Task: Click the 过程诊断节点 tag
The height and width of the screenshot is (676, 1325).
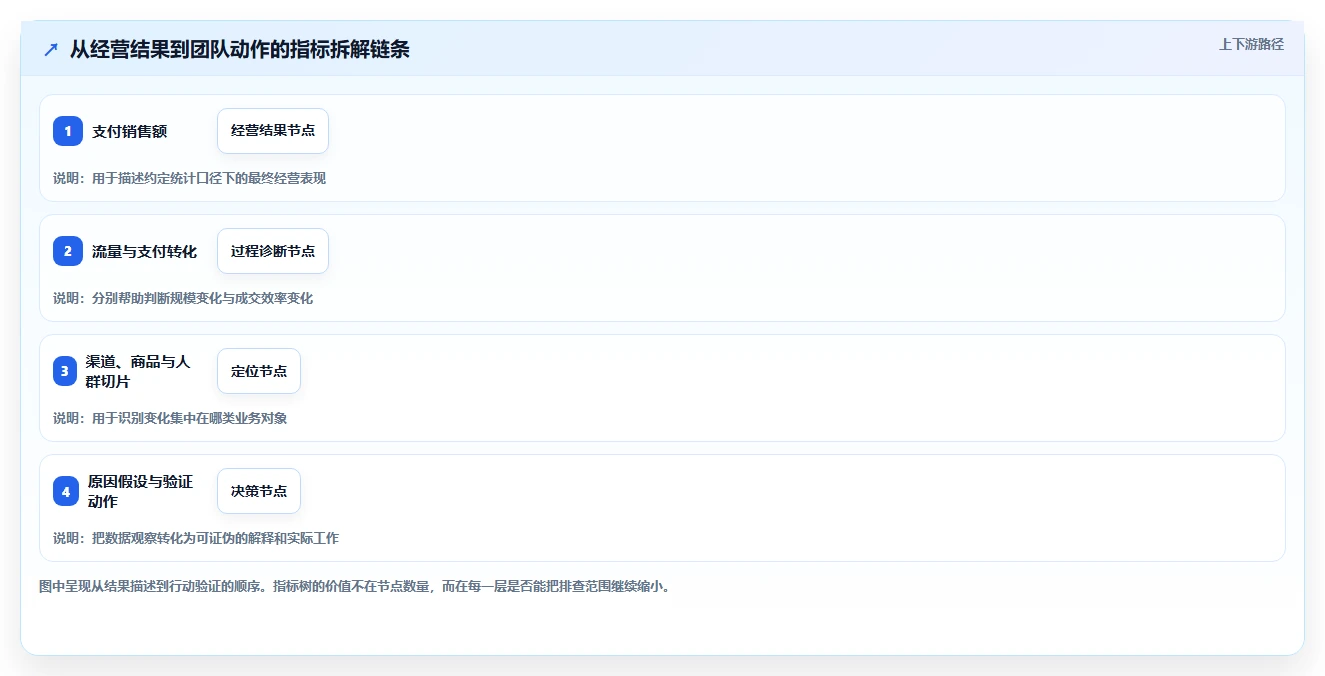Action: (273, 251)
